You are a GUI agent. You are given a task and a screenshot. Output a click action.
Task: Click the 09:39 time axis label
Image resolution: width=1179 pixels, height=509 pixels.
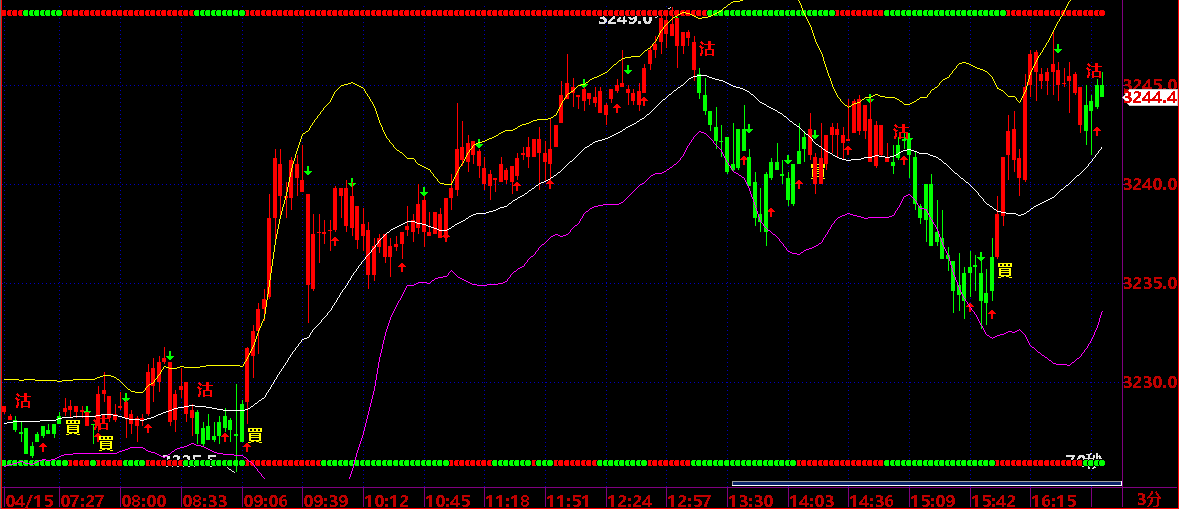(326, 499)
